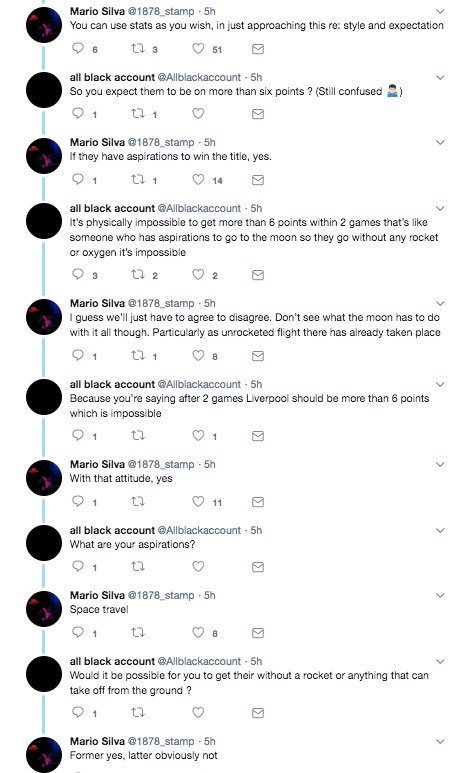Open the chevron menu on 'Former yes, latter obviously not'
This screenshot has width=473, height=773.
click(440, 741)
